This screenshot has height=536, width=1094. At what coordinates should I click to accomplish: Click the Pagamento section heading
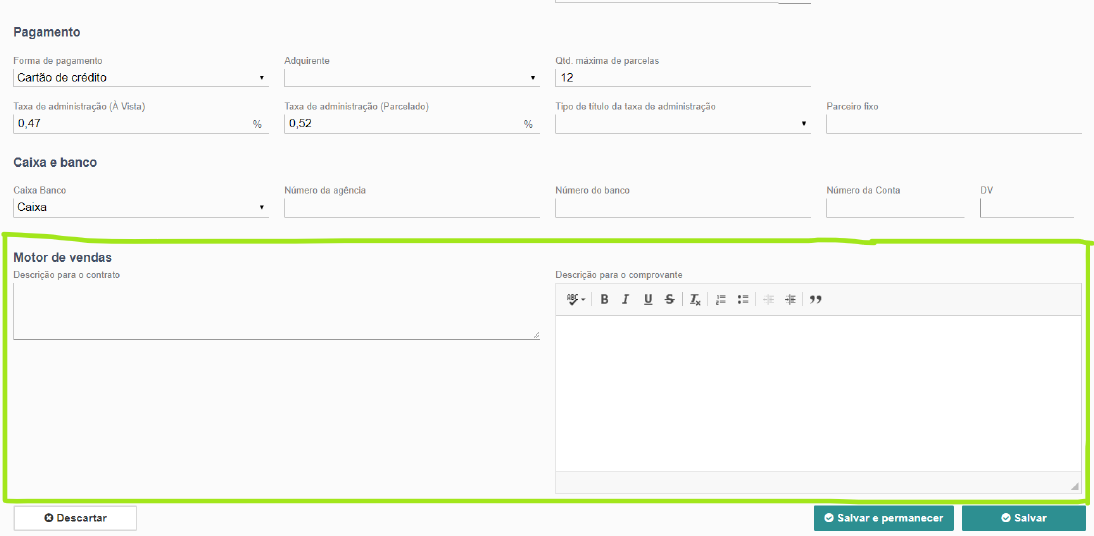47,32
